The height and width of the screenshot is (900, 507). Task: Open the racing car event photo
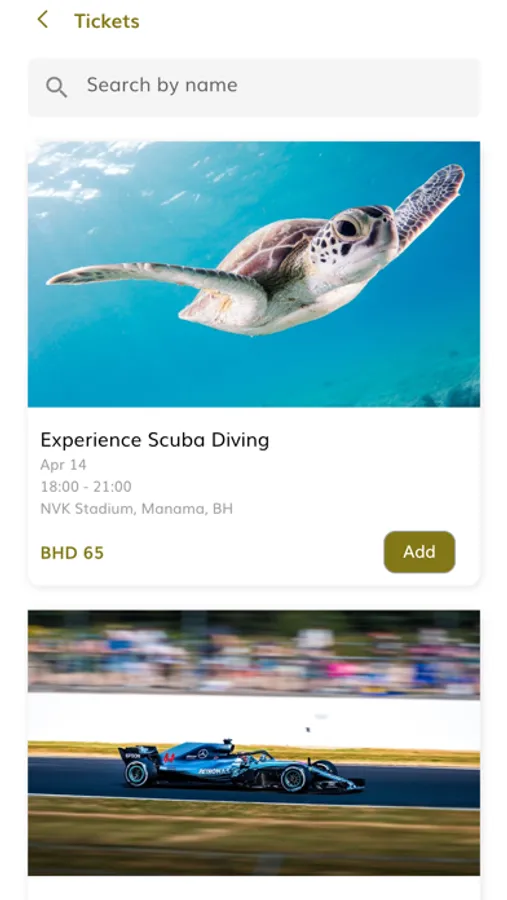coord(253,742)
